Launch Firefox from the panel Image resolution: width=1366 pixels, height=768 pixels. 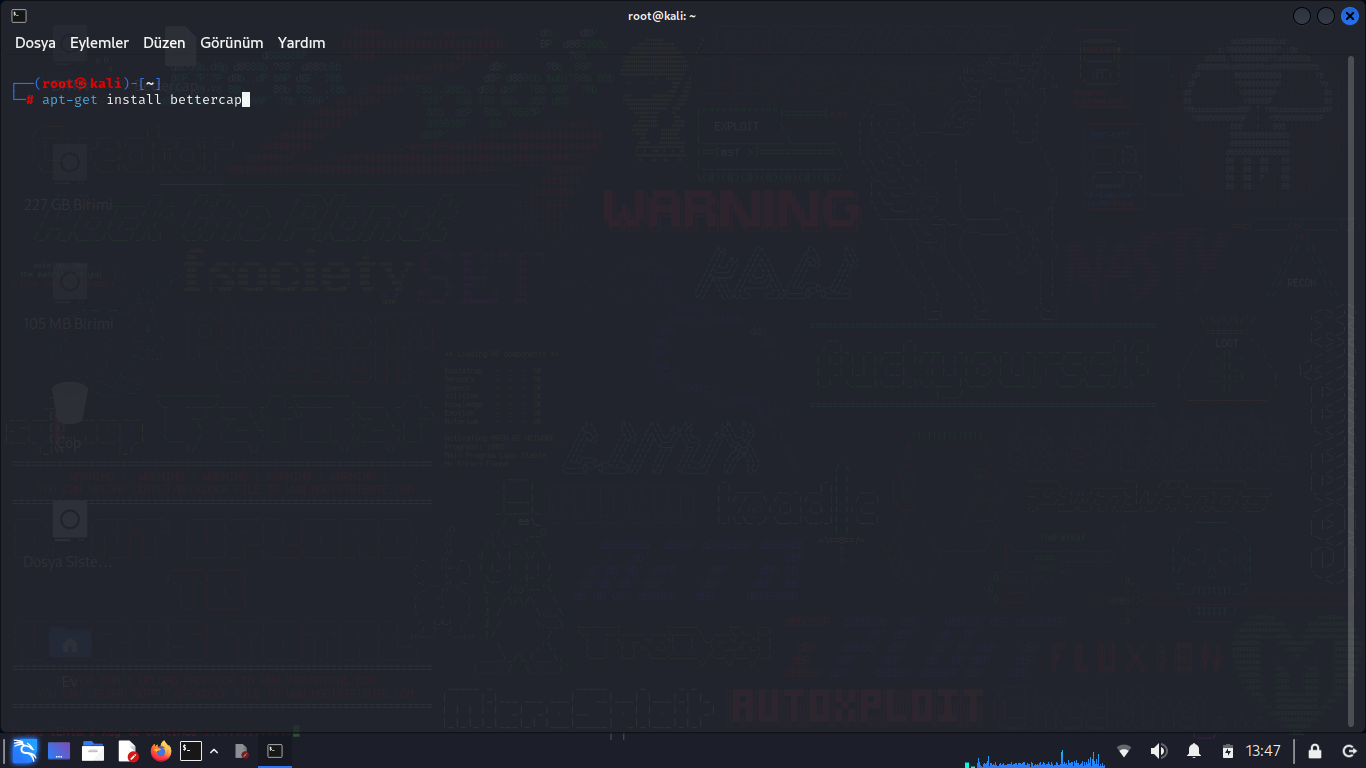click(x=161, y=750)
